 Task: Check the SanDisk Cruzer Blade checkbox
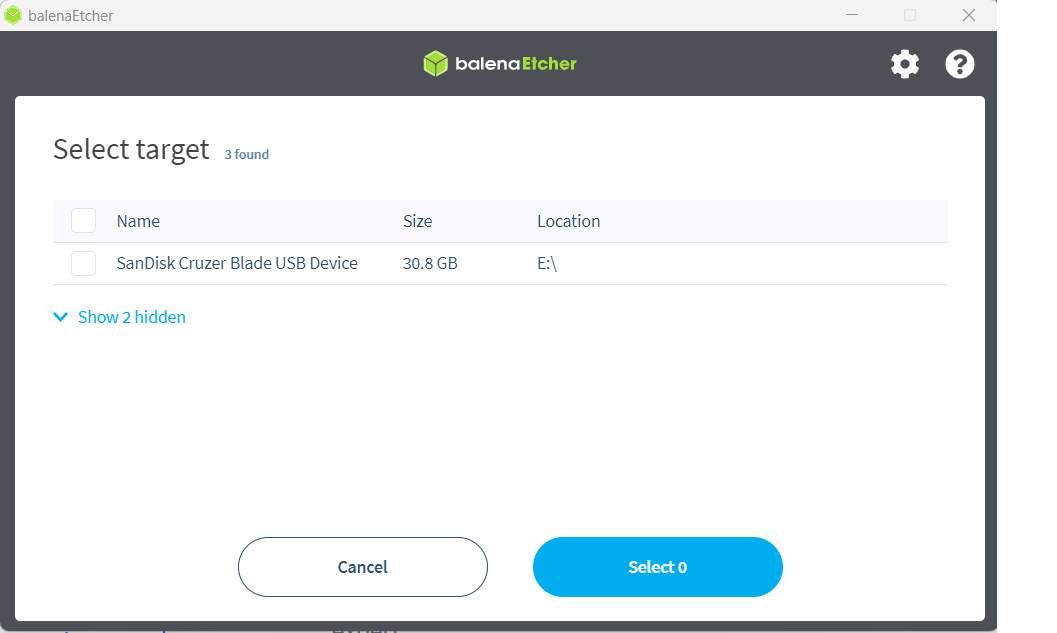(84, 264)
